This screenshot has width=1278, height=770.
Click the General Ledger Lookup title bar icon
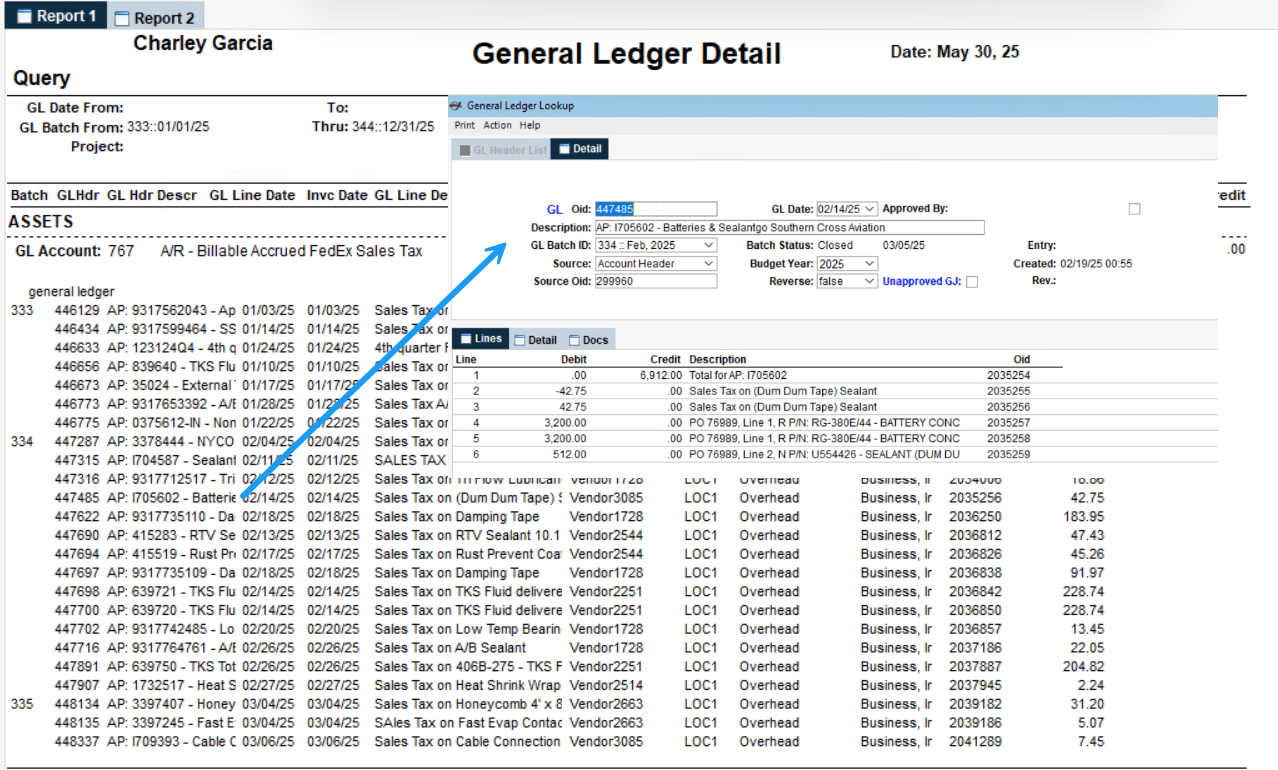[x=456, y=106]
